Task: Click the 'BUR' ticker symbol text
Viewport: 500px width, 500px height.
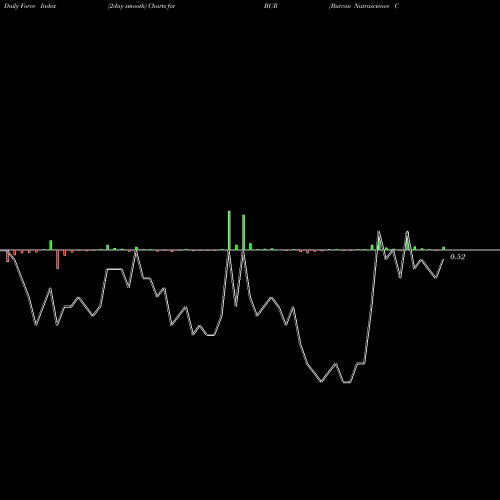Action: (x=271, y=6)
